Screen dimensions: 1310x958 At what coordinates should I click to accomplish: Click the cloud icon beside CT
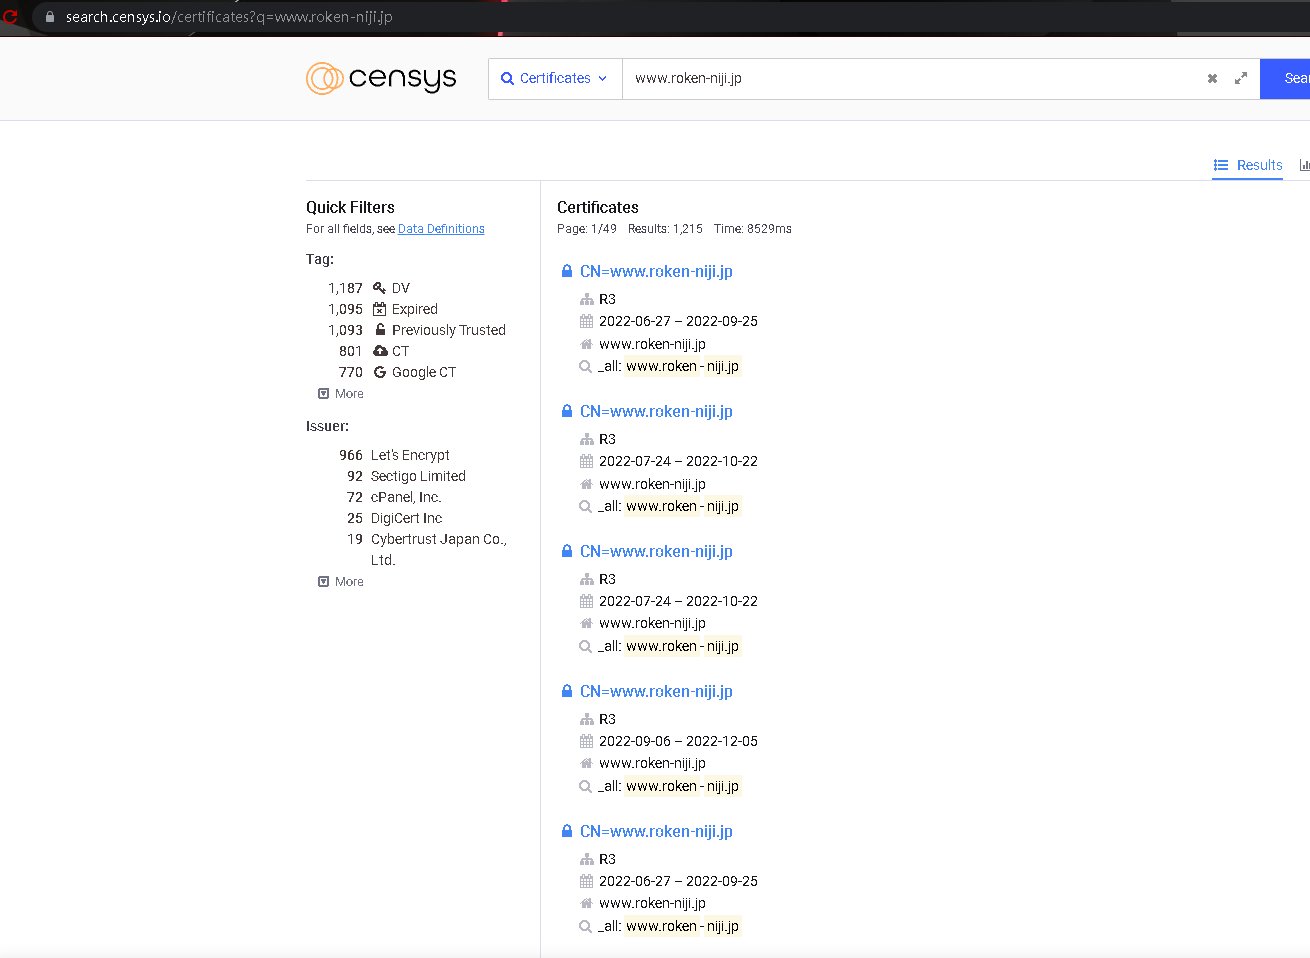click(380, 351)
